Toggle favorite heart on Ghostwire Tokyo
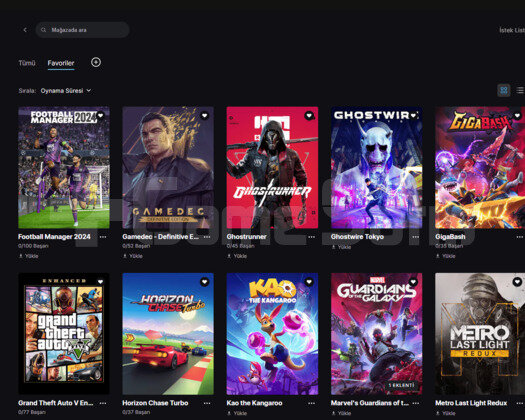Screen dimensions: 525x420 pos(413,116)
